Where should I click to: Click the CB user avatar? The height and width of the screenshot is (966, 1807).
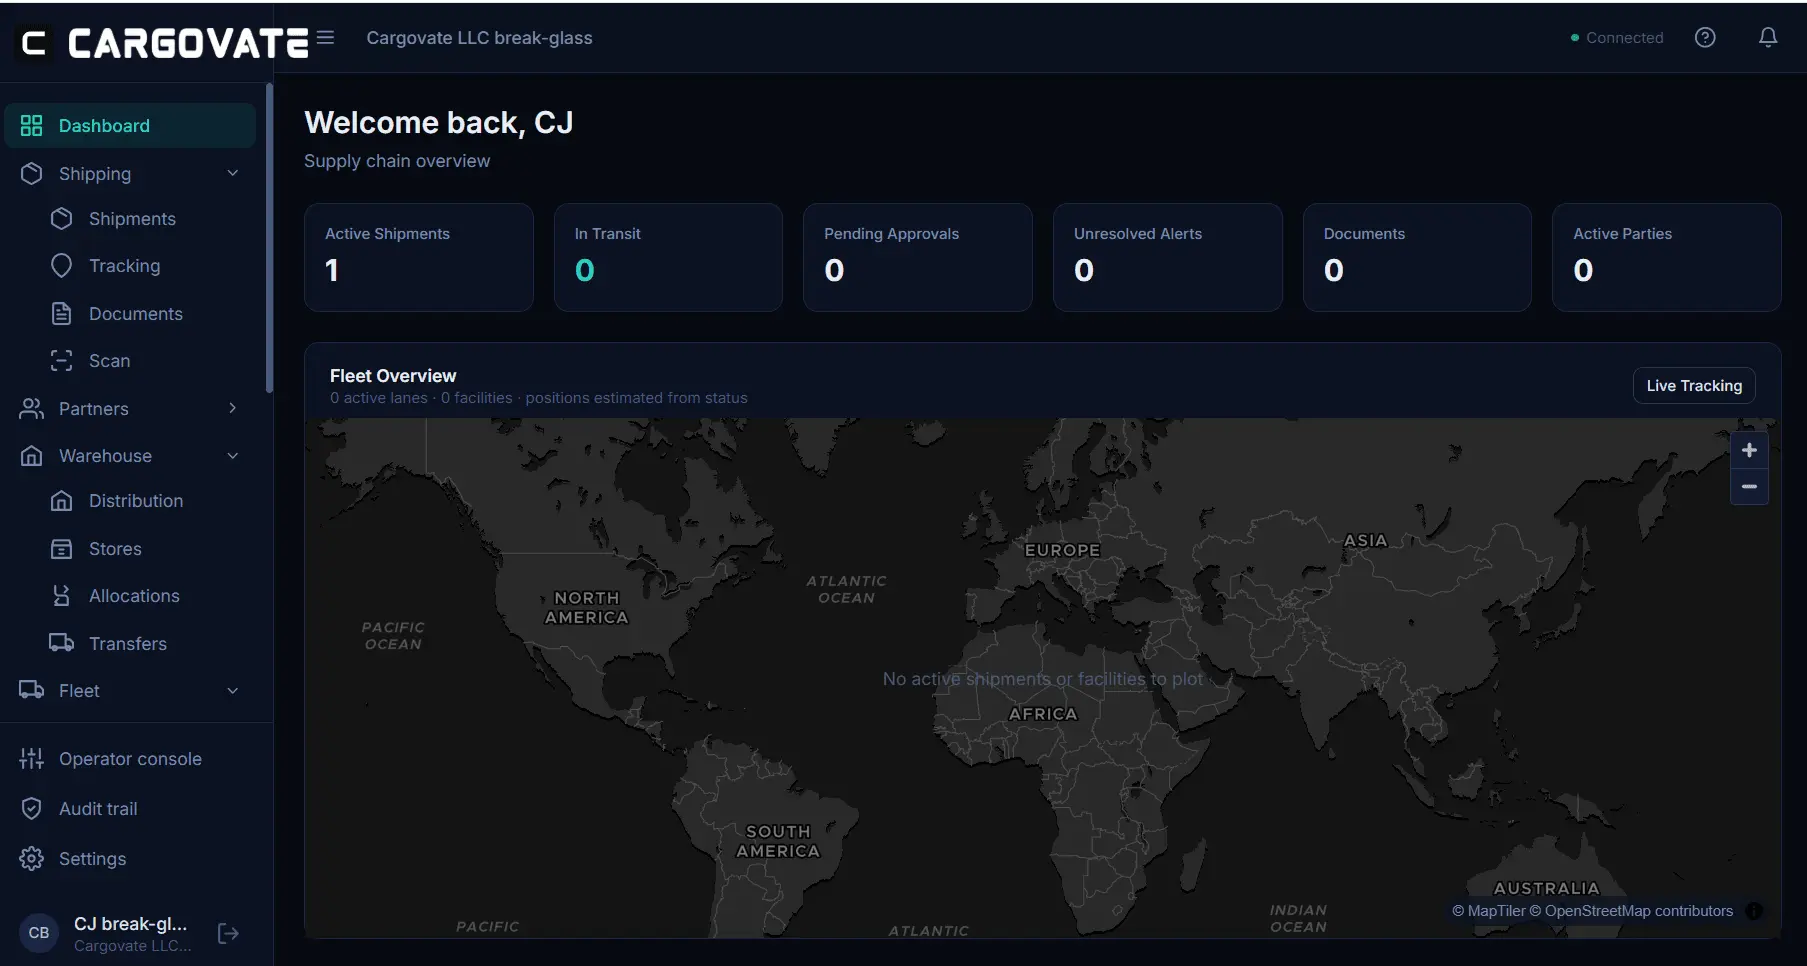click(x=39, y=933)
